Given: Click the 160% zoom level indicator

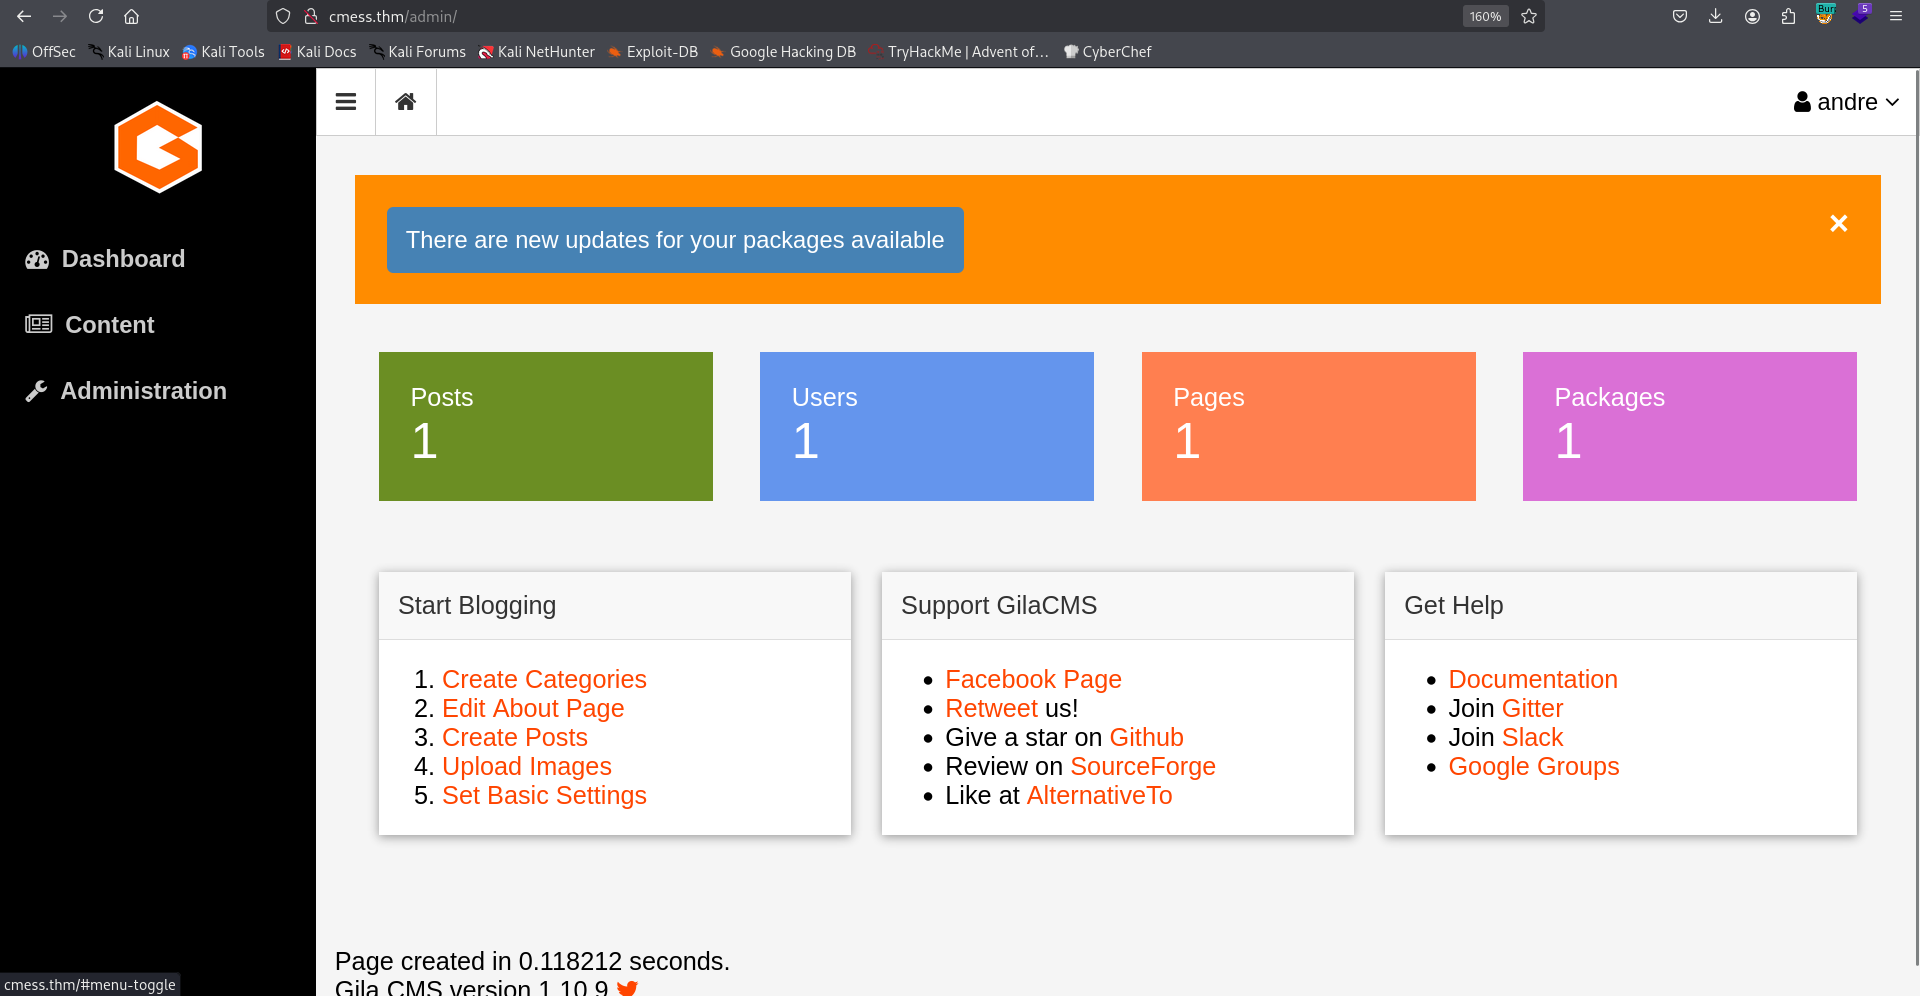Looking at the screenshot, I should click(1485, 16).
